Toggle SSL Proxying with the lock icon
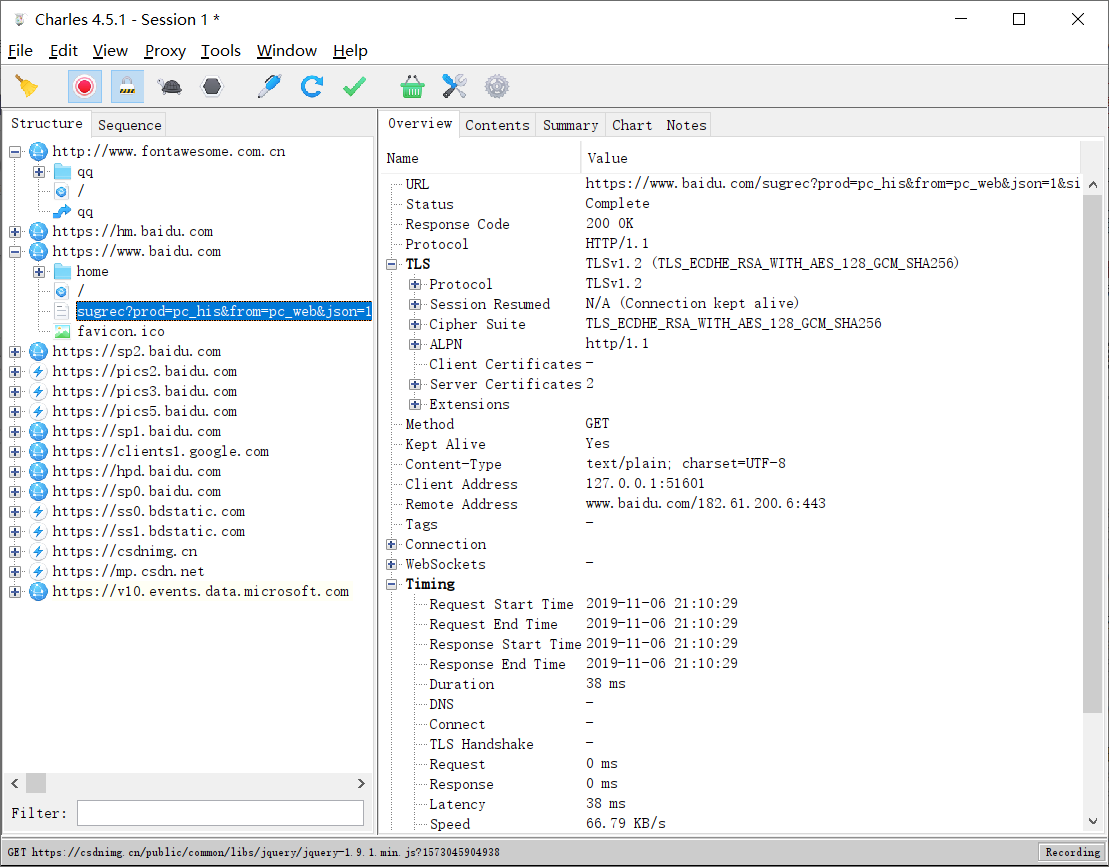This screenshot has height=867, width=1109. point(126,86)
